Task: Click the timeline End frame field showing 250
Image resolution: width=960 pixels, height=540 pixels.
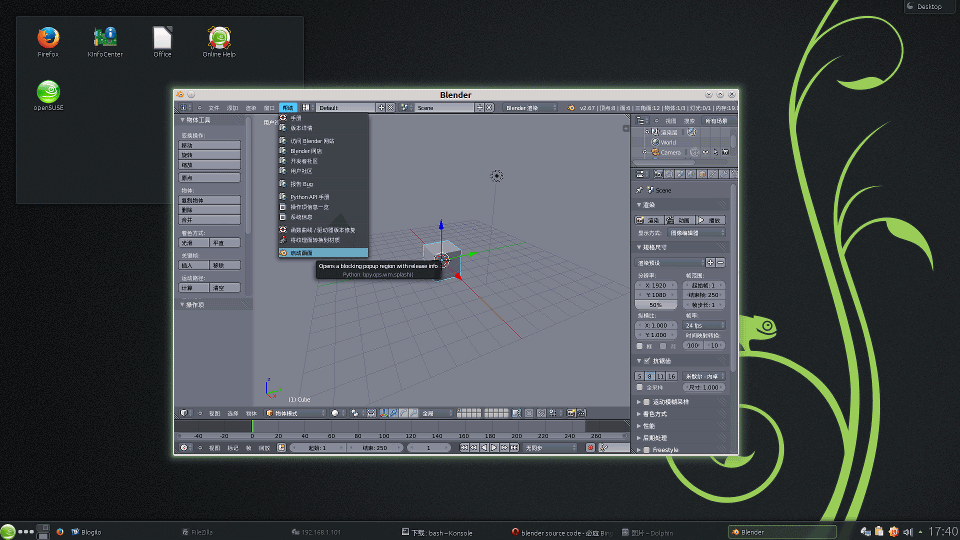Action: [375, 448]
